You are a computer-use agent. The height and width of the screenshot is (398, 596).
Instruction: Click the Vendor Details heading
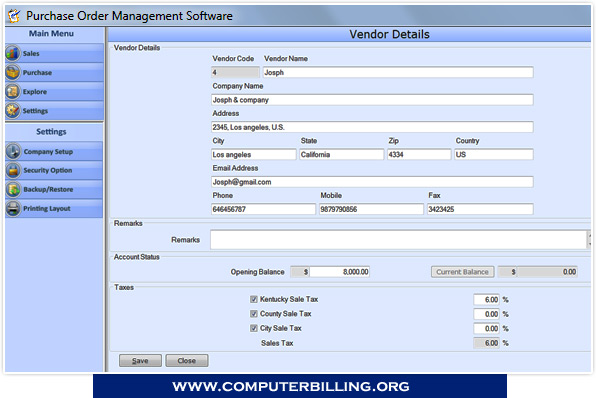click(389, 34)
